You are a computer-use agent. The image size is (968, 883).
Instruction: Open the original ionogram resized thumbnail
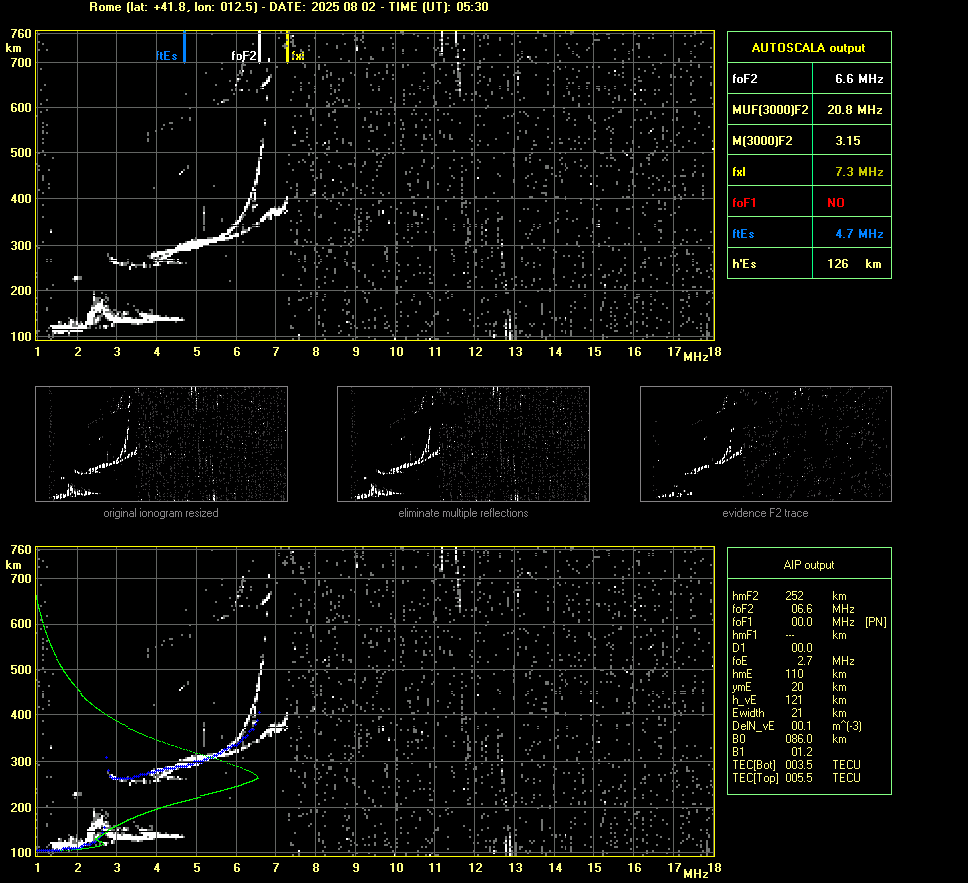[161, 444]
